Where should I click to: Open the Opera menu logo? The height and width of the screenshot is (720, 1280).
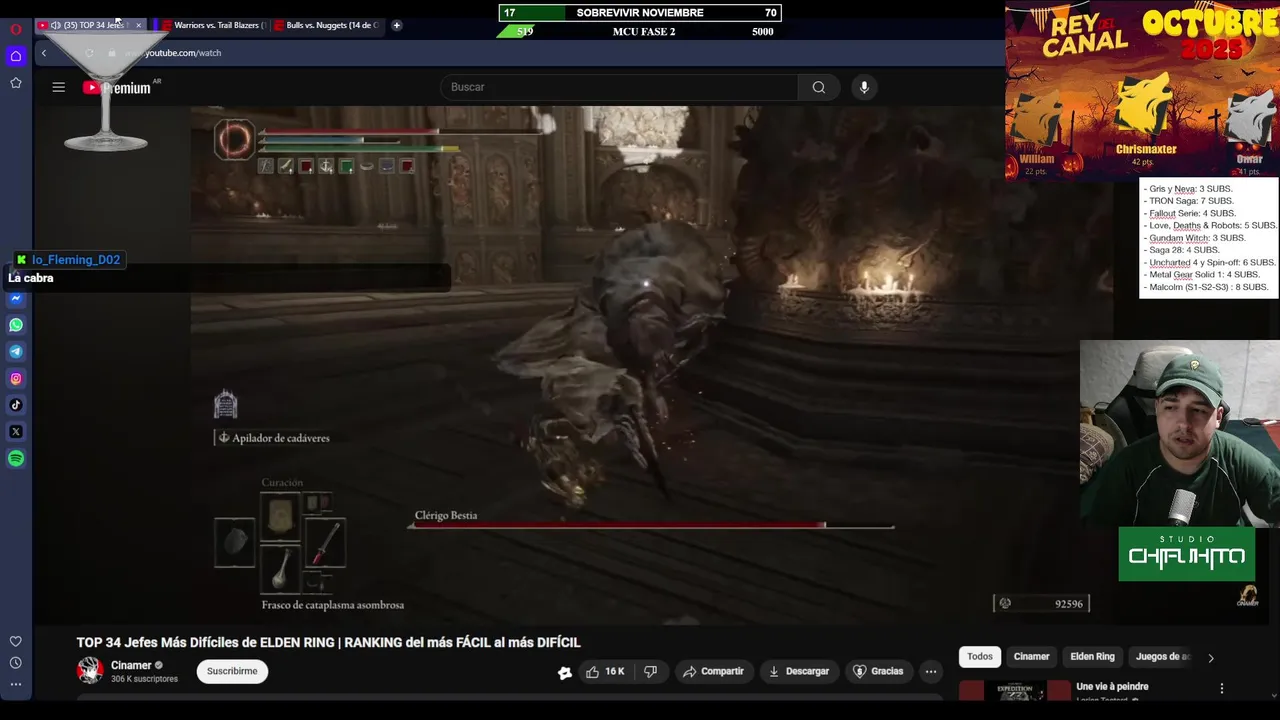16,29
